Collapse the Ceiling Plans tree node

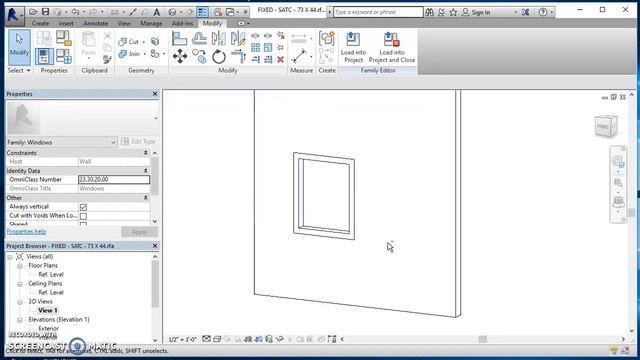tap(19, 284)
